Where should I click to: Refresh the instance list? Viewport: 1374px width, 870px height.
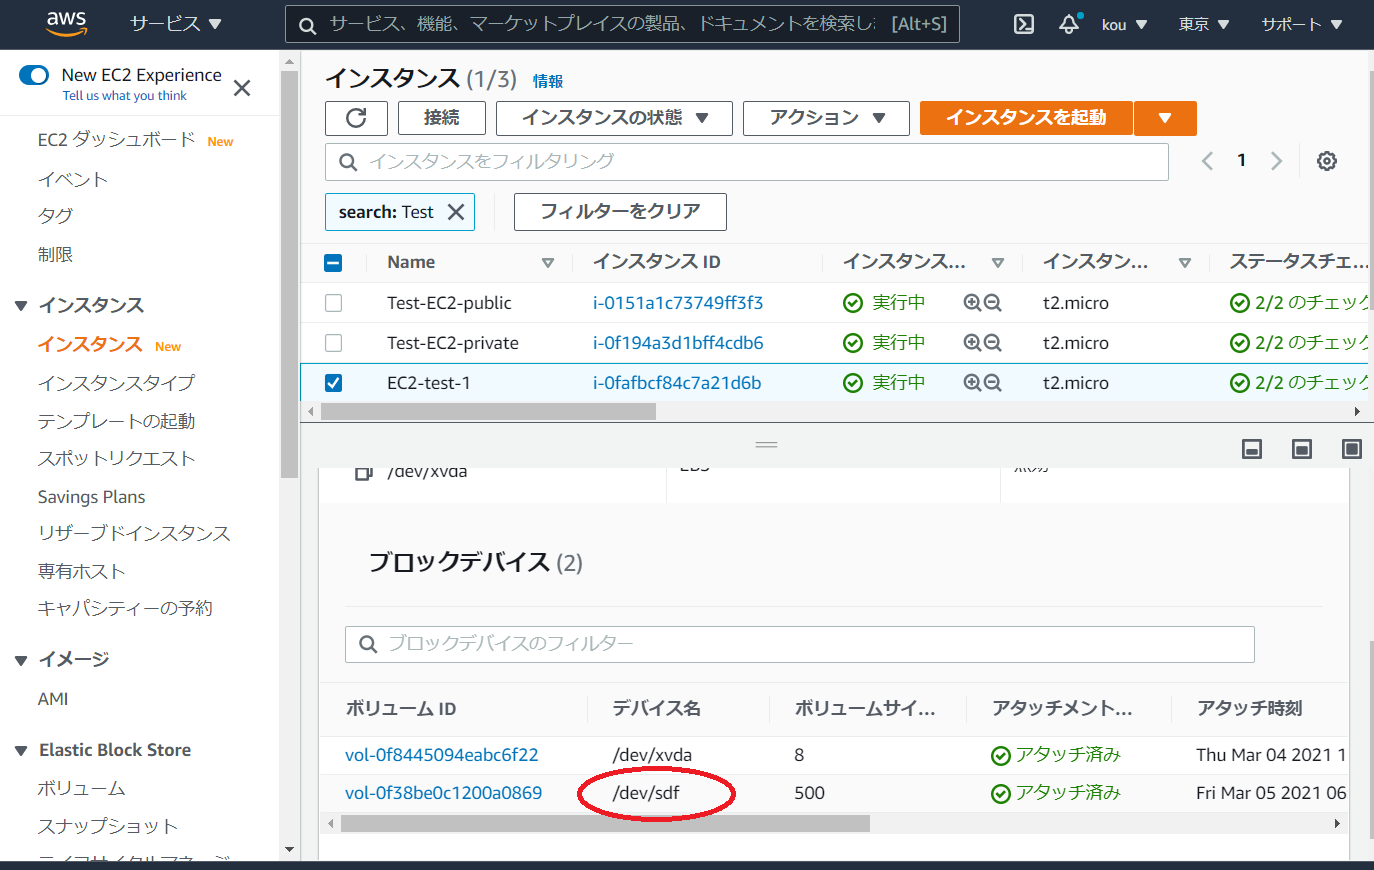coord(356,118)
